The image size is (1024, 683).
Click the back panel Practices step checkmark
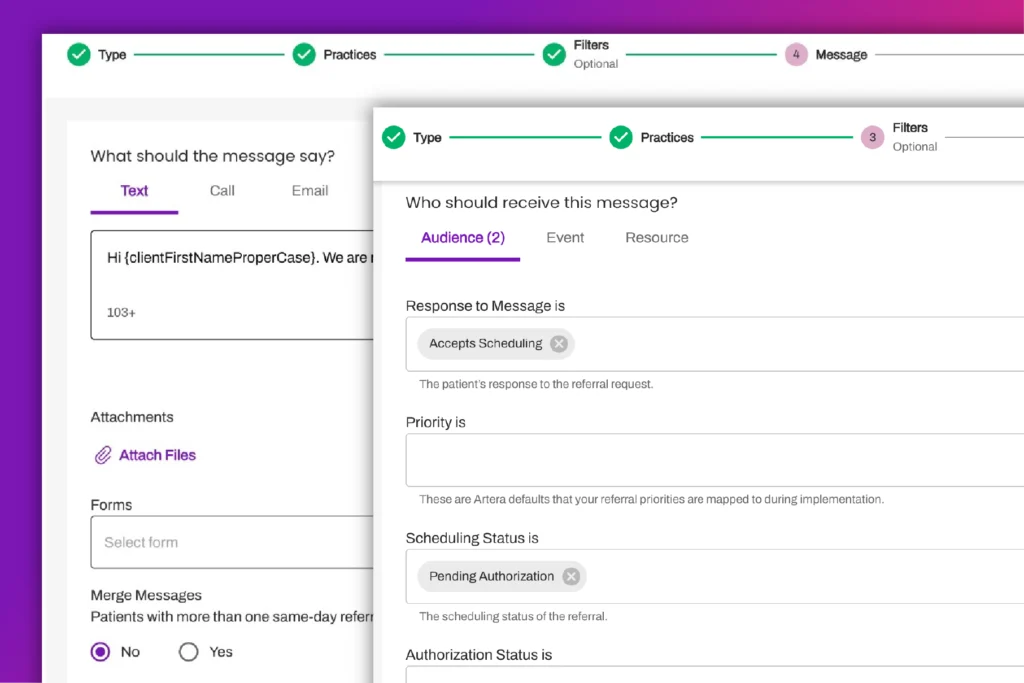point(304,55)
